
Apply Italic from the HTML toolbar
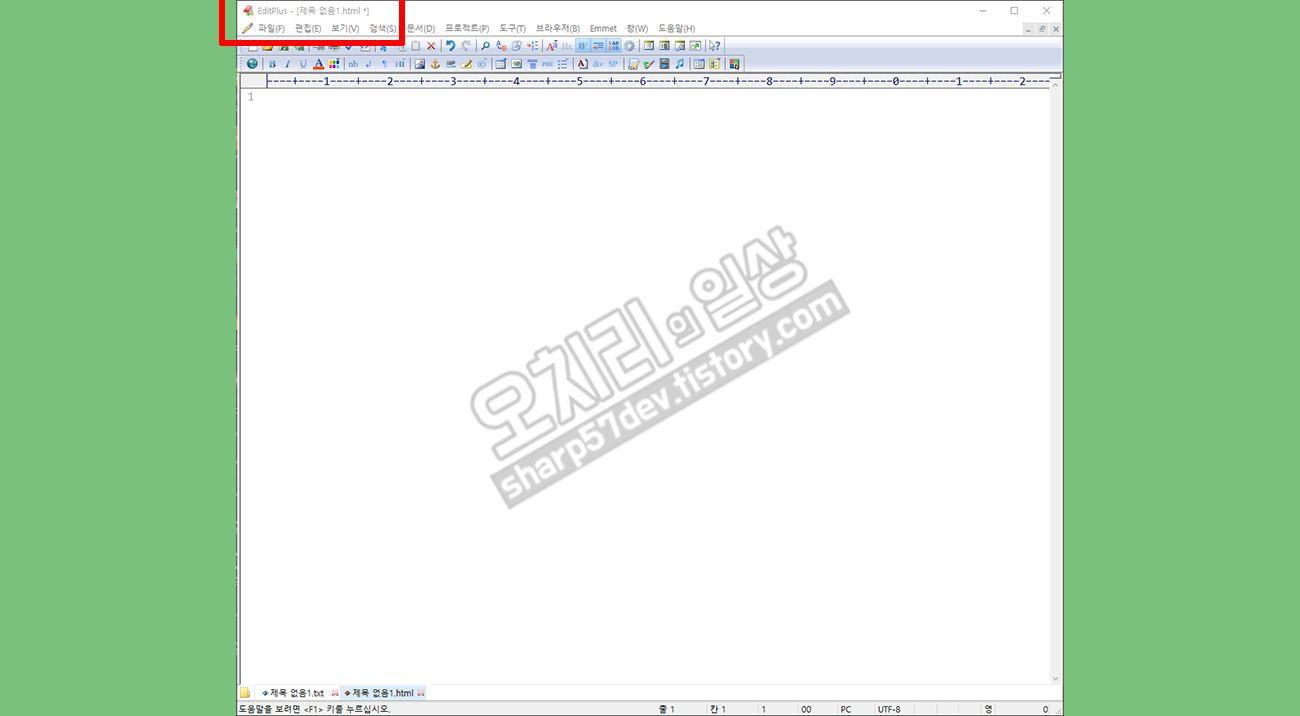pos(287,64)
